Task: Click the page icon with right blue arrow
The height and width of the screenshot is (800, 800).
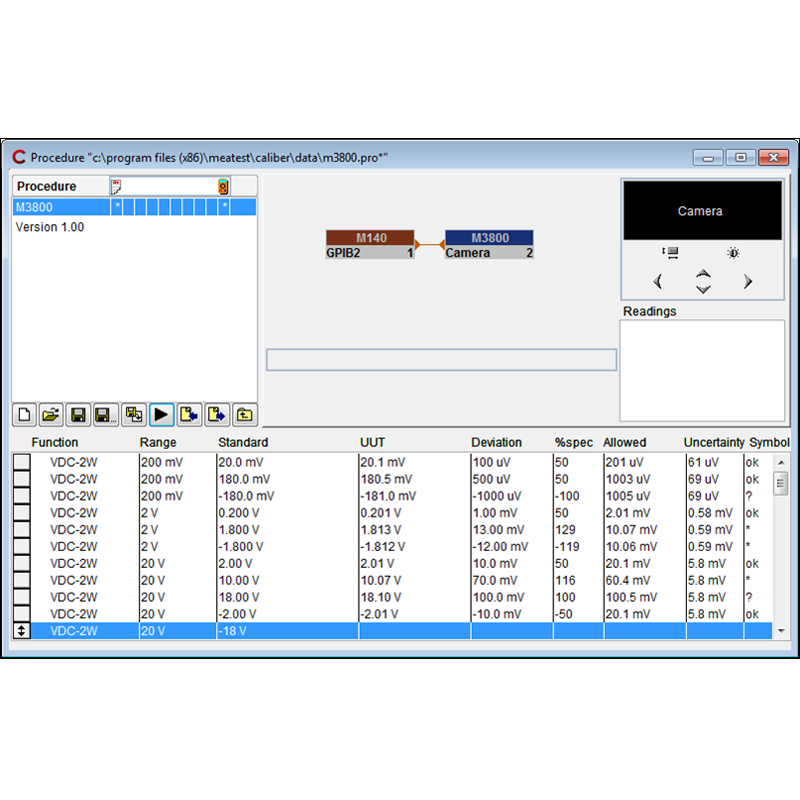Action: [x=217, y=414]
